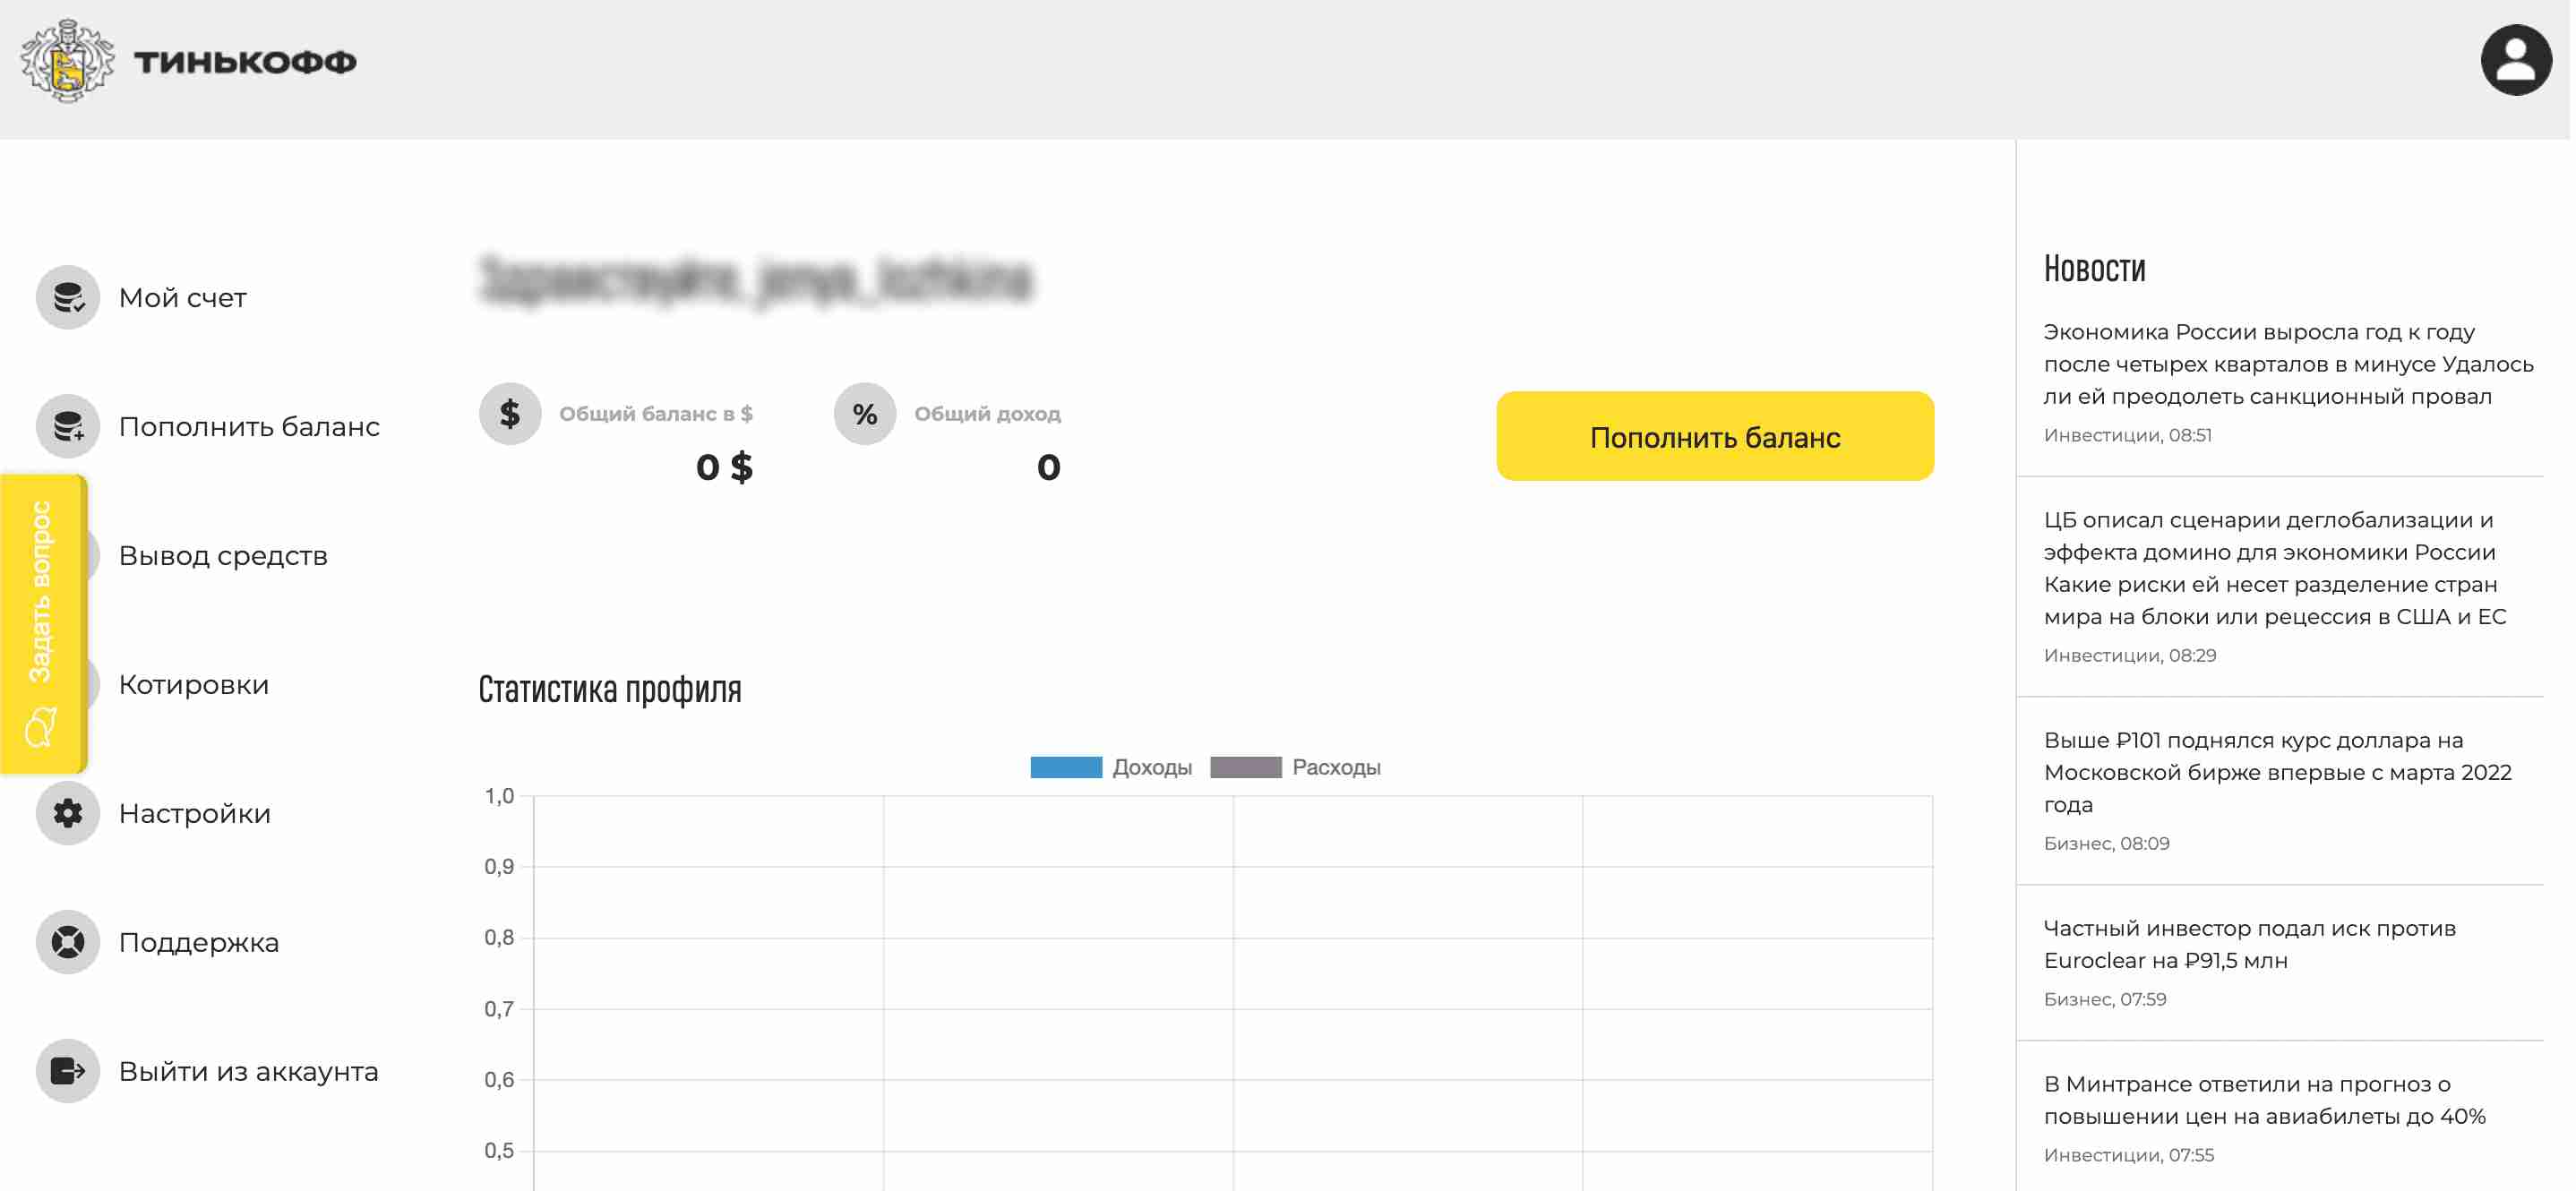Open the user profile avatar icon
This screenshot has width=2576, height=1191.
click(x=2516, y=61)
